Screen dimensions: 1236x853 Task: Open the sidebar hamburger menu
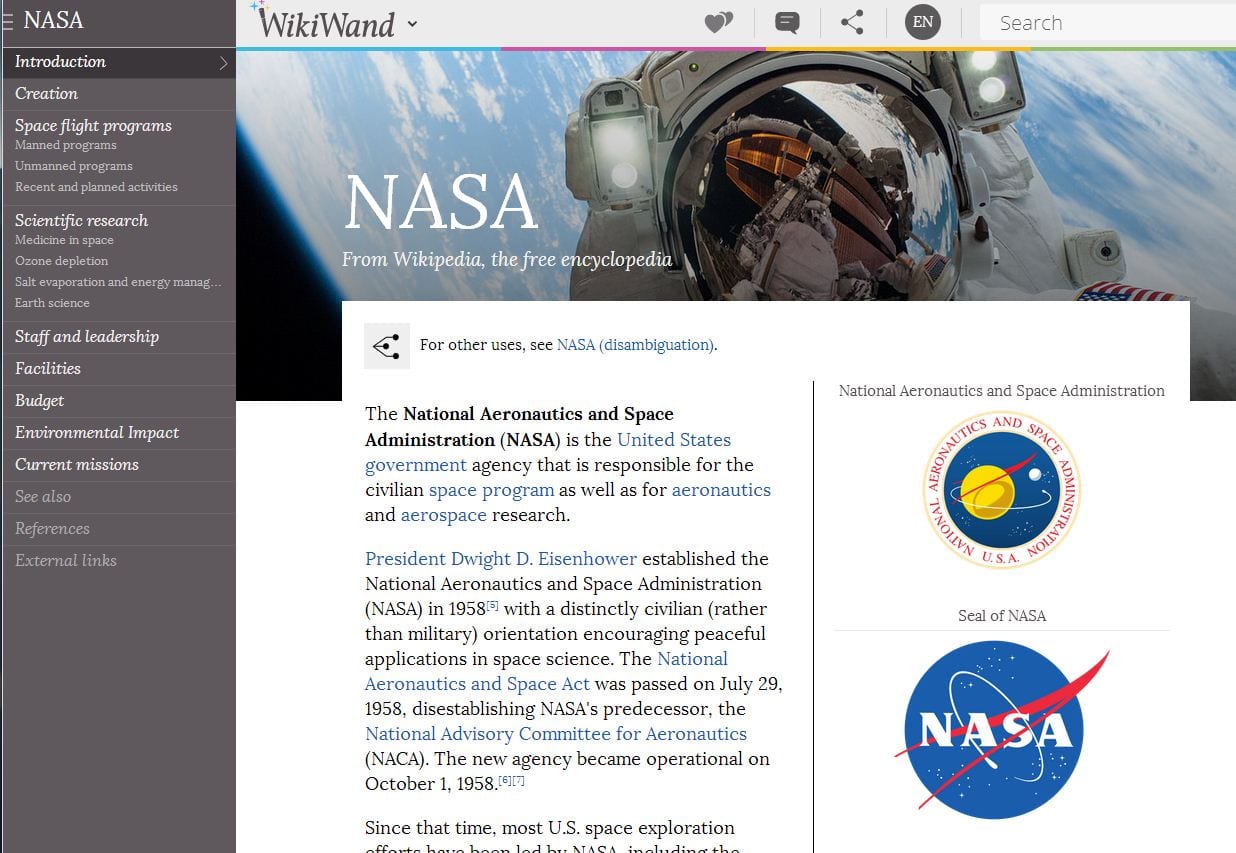[x=8, y=20]
